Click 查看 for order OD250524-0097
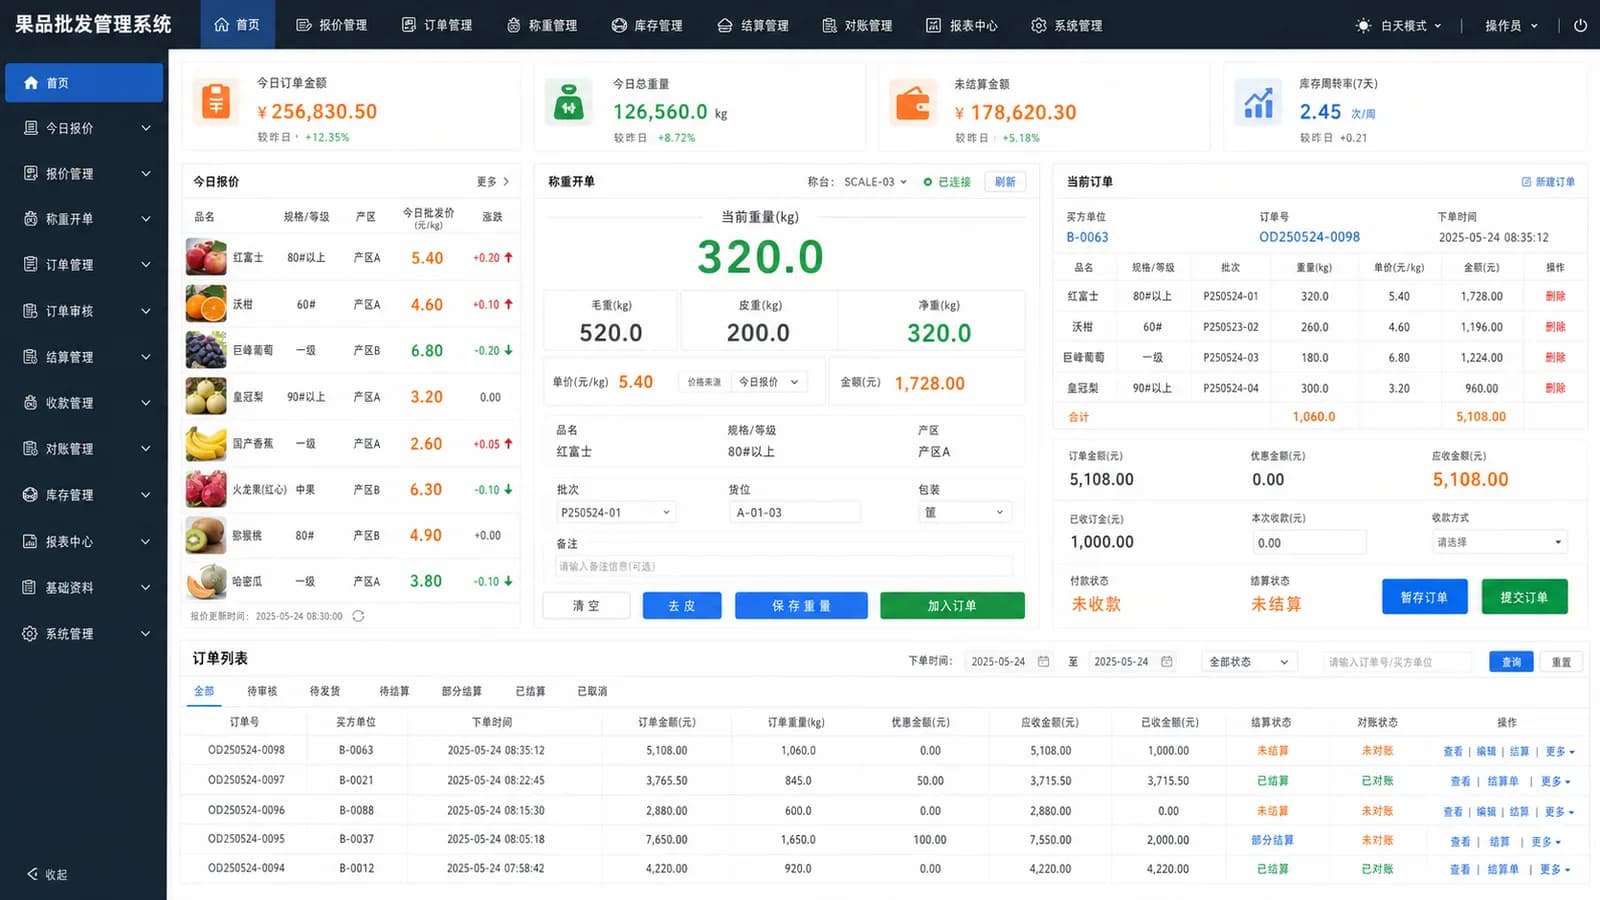The height and width of the screenshot is (900, 1600). pos(1461,782)
